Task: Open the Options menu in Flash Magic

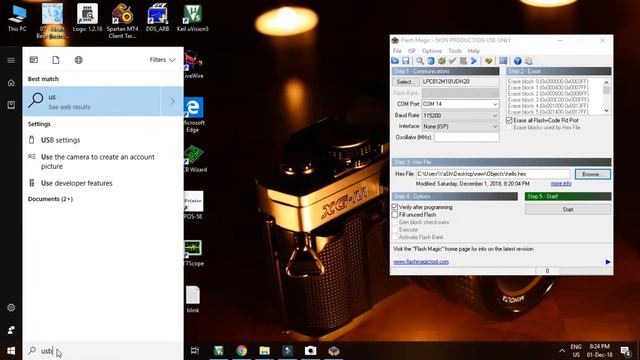Action: pyautogui.click(x=432, y=51)
